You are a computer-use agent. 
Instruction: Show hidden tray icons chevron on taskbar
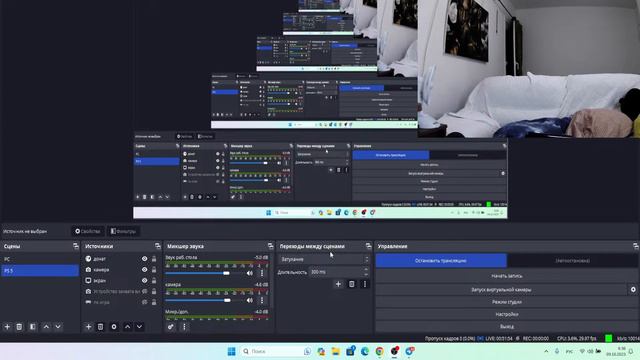coord(546,351)
